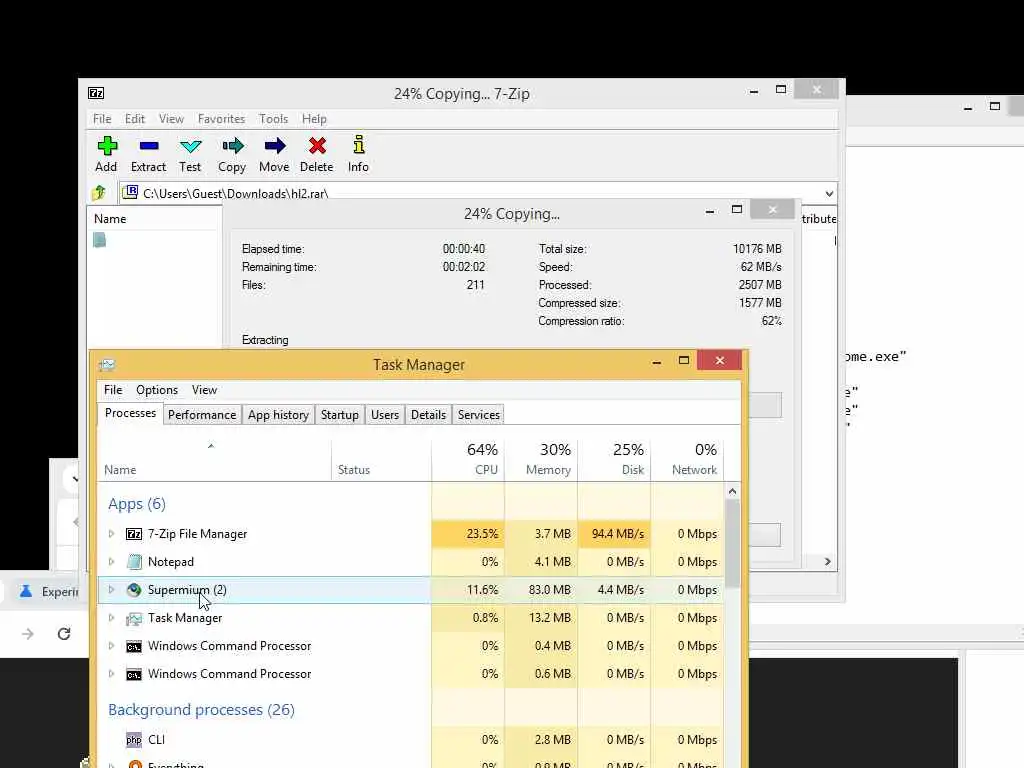Click the file item icon in 7-Zip list
This screenshot has height=768, width=1024.
pyautogui.click(x=99, y=240)
